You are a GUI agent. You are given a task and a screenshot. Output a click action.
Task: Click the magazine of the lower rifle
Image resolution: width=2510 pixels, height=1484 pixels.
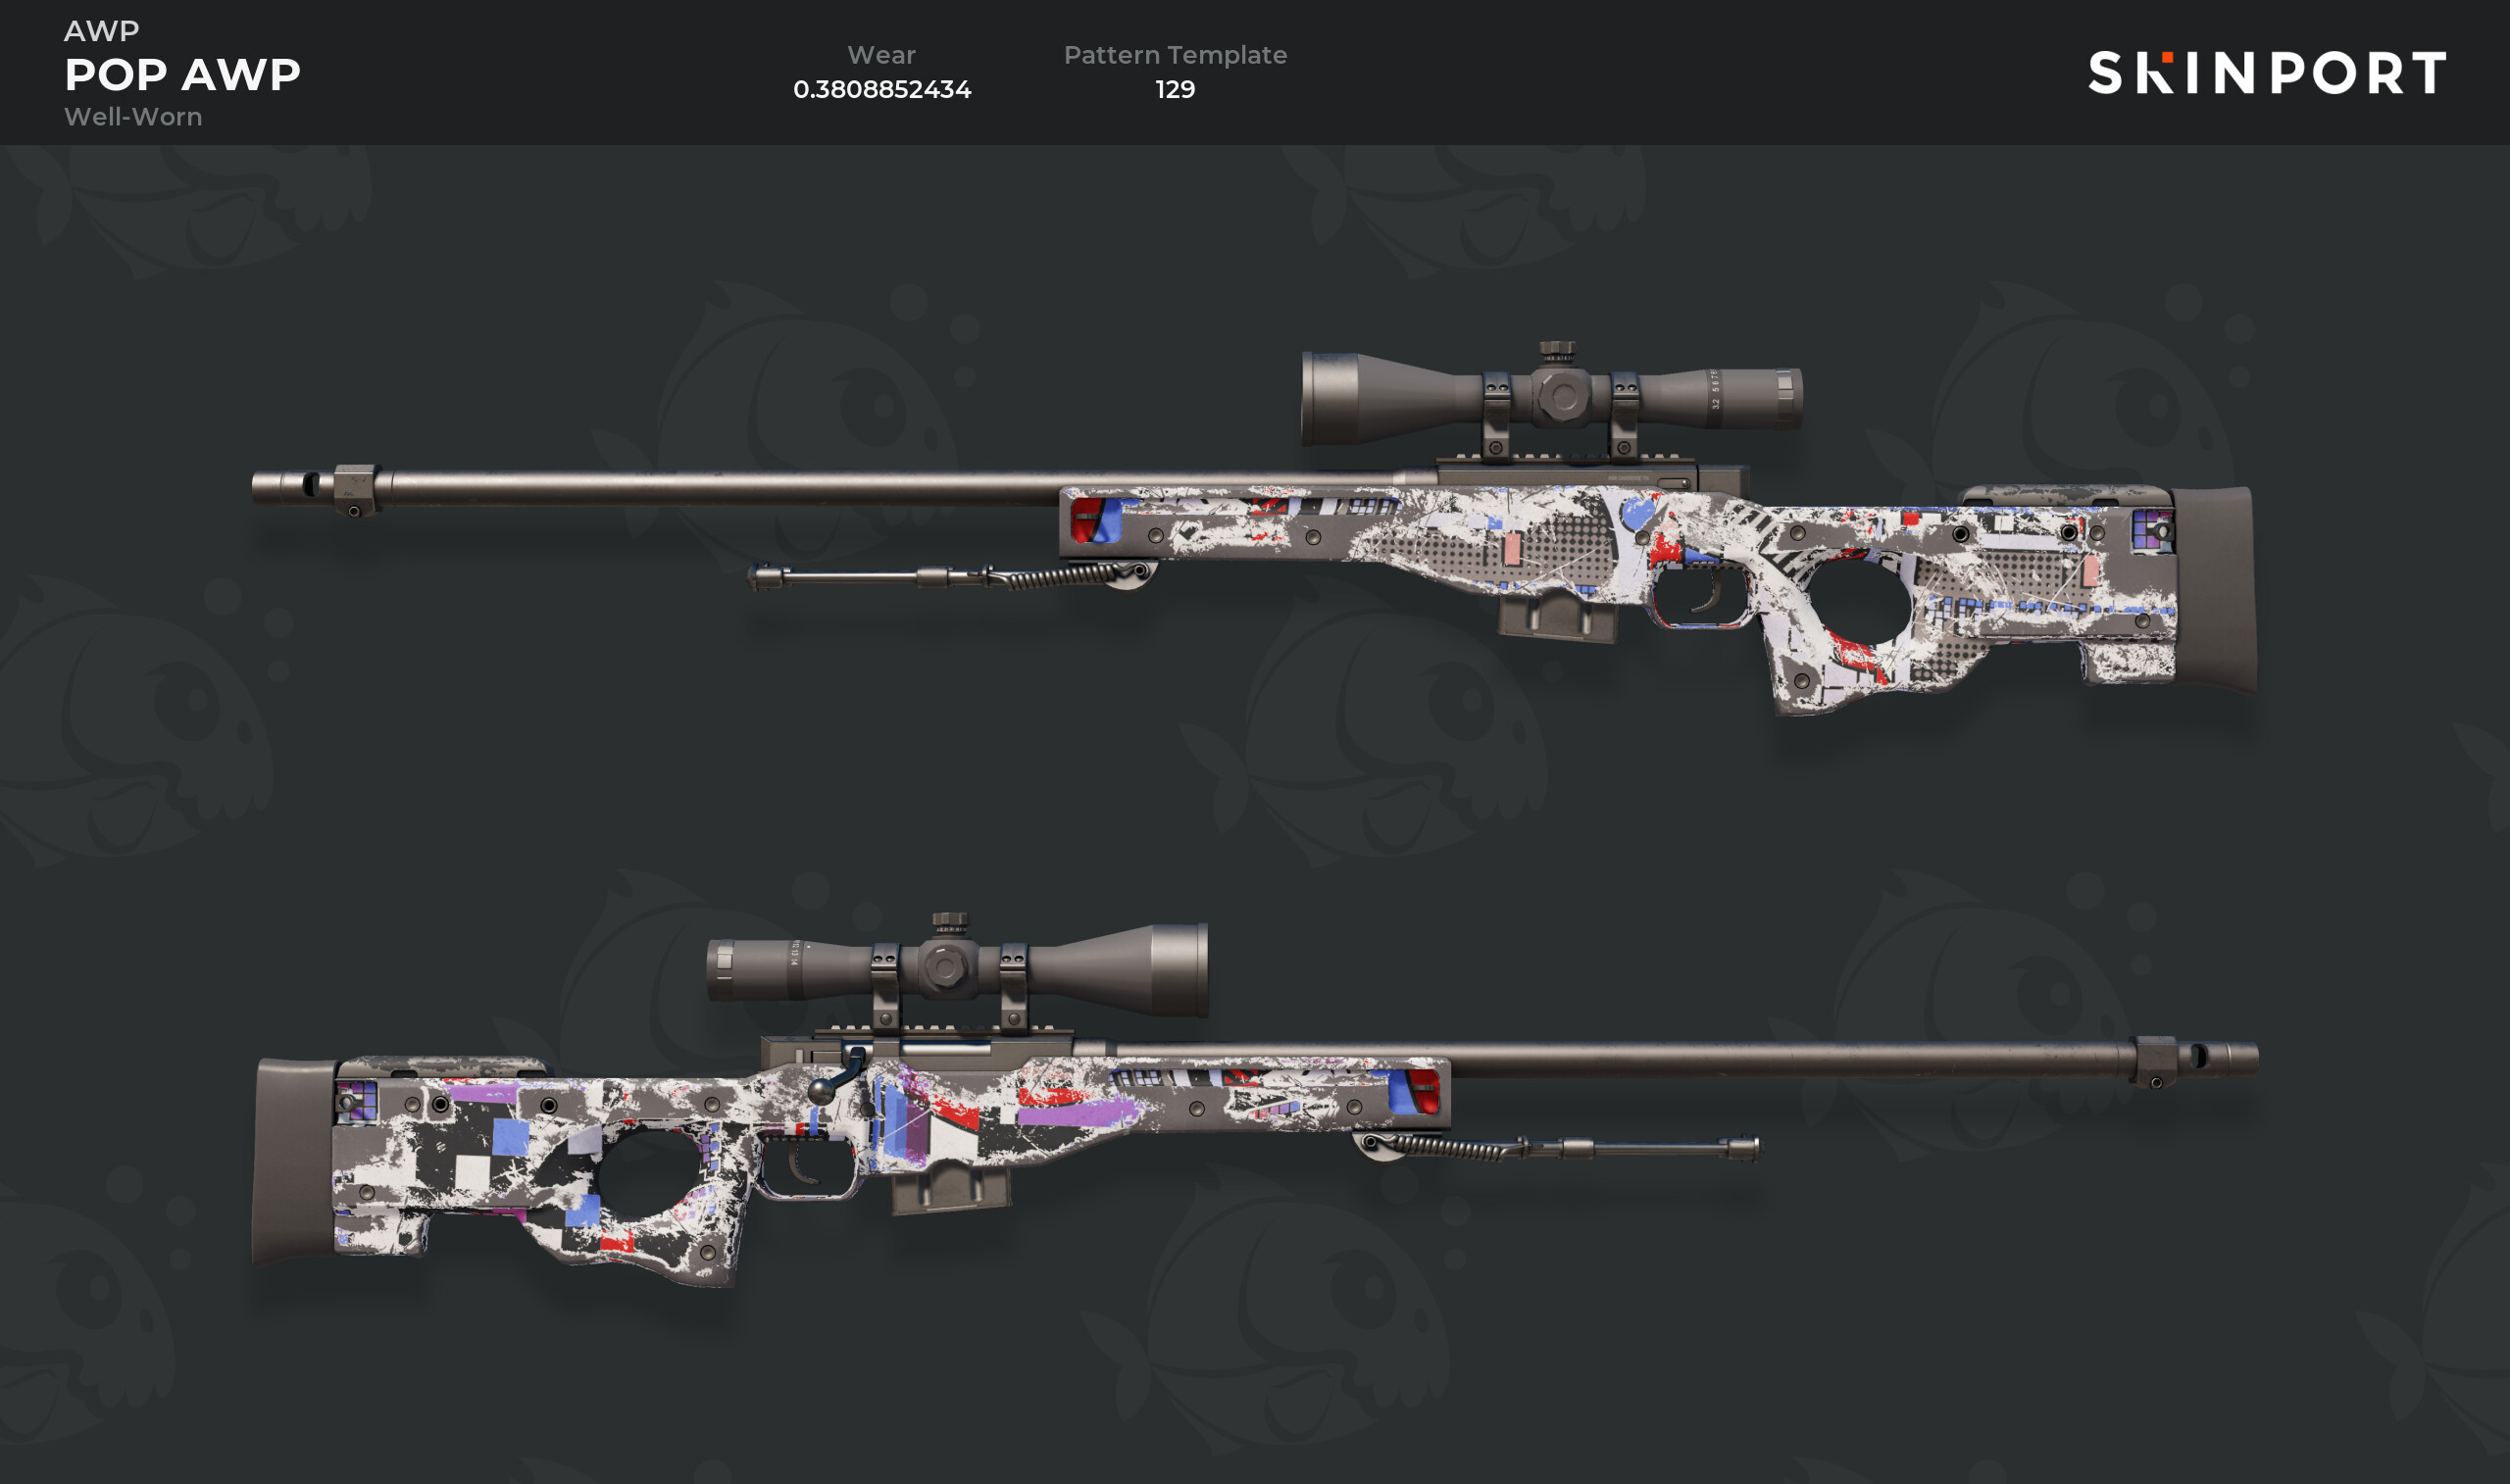950,1190
